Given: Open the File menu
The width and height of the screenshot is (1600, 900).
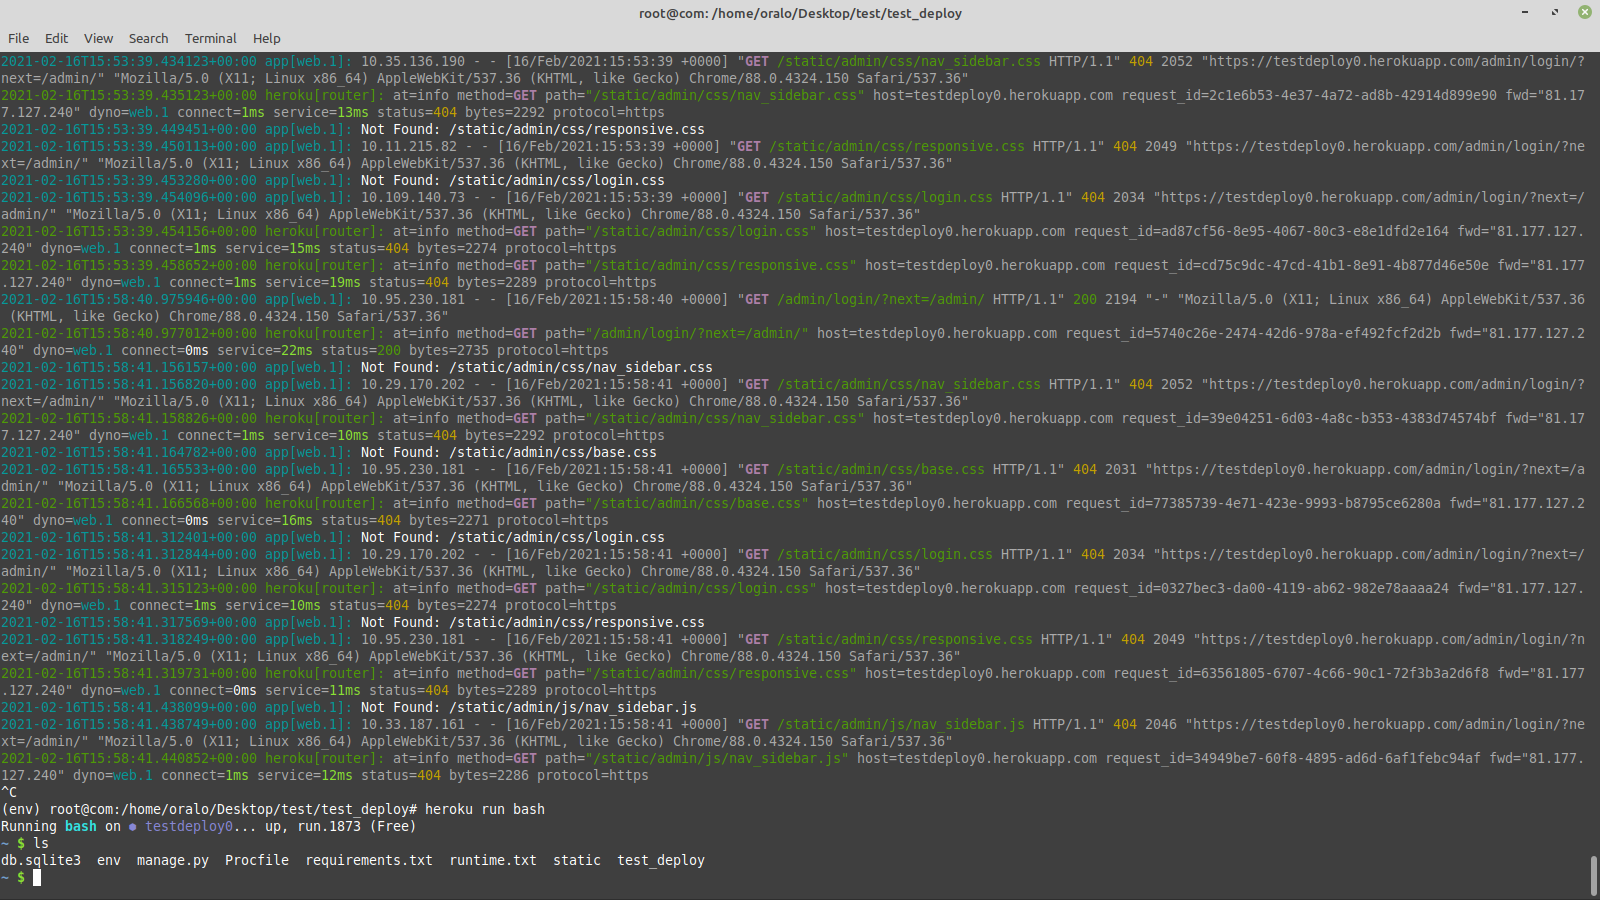Looking at the screenshot, I should 19,38.
